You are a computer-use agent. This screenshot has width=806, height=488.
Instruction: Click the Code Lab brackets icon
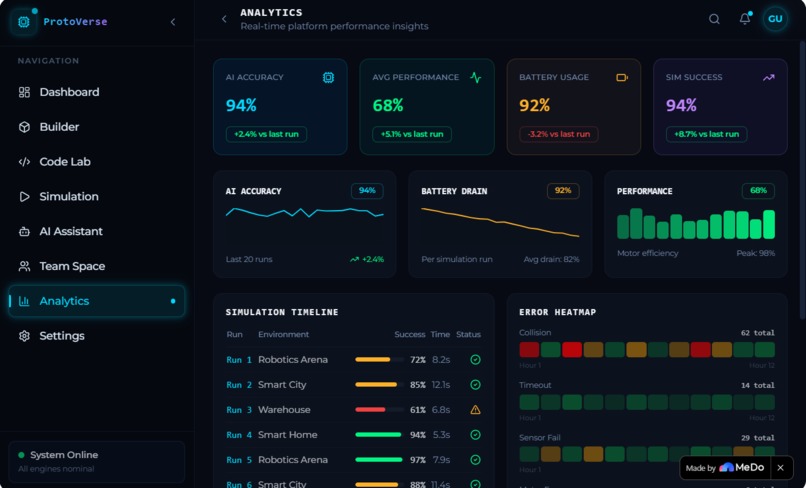24,161
